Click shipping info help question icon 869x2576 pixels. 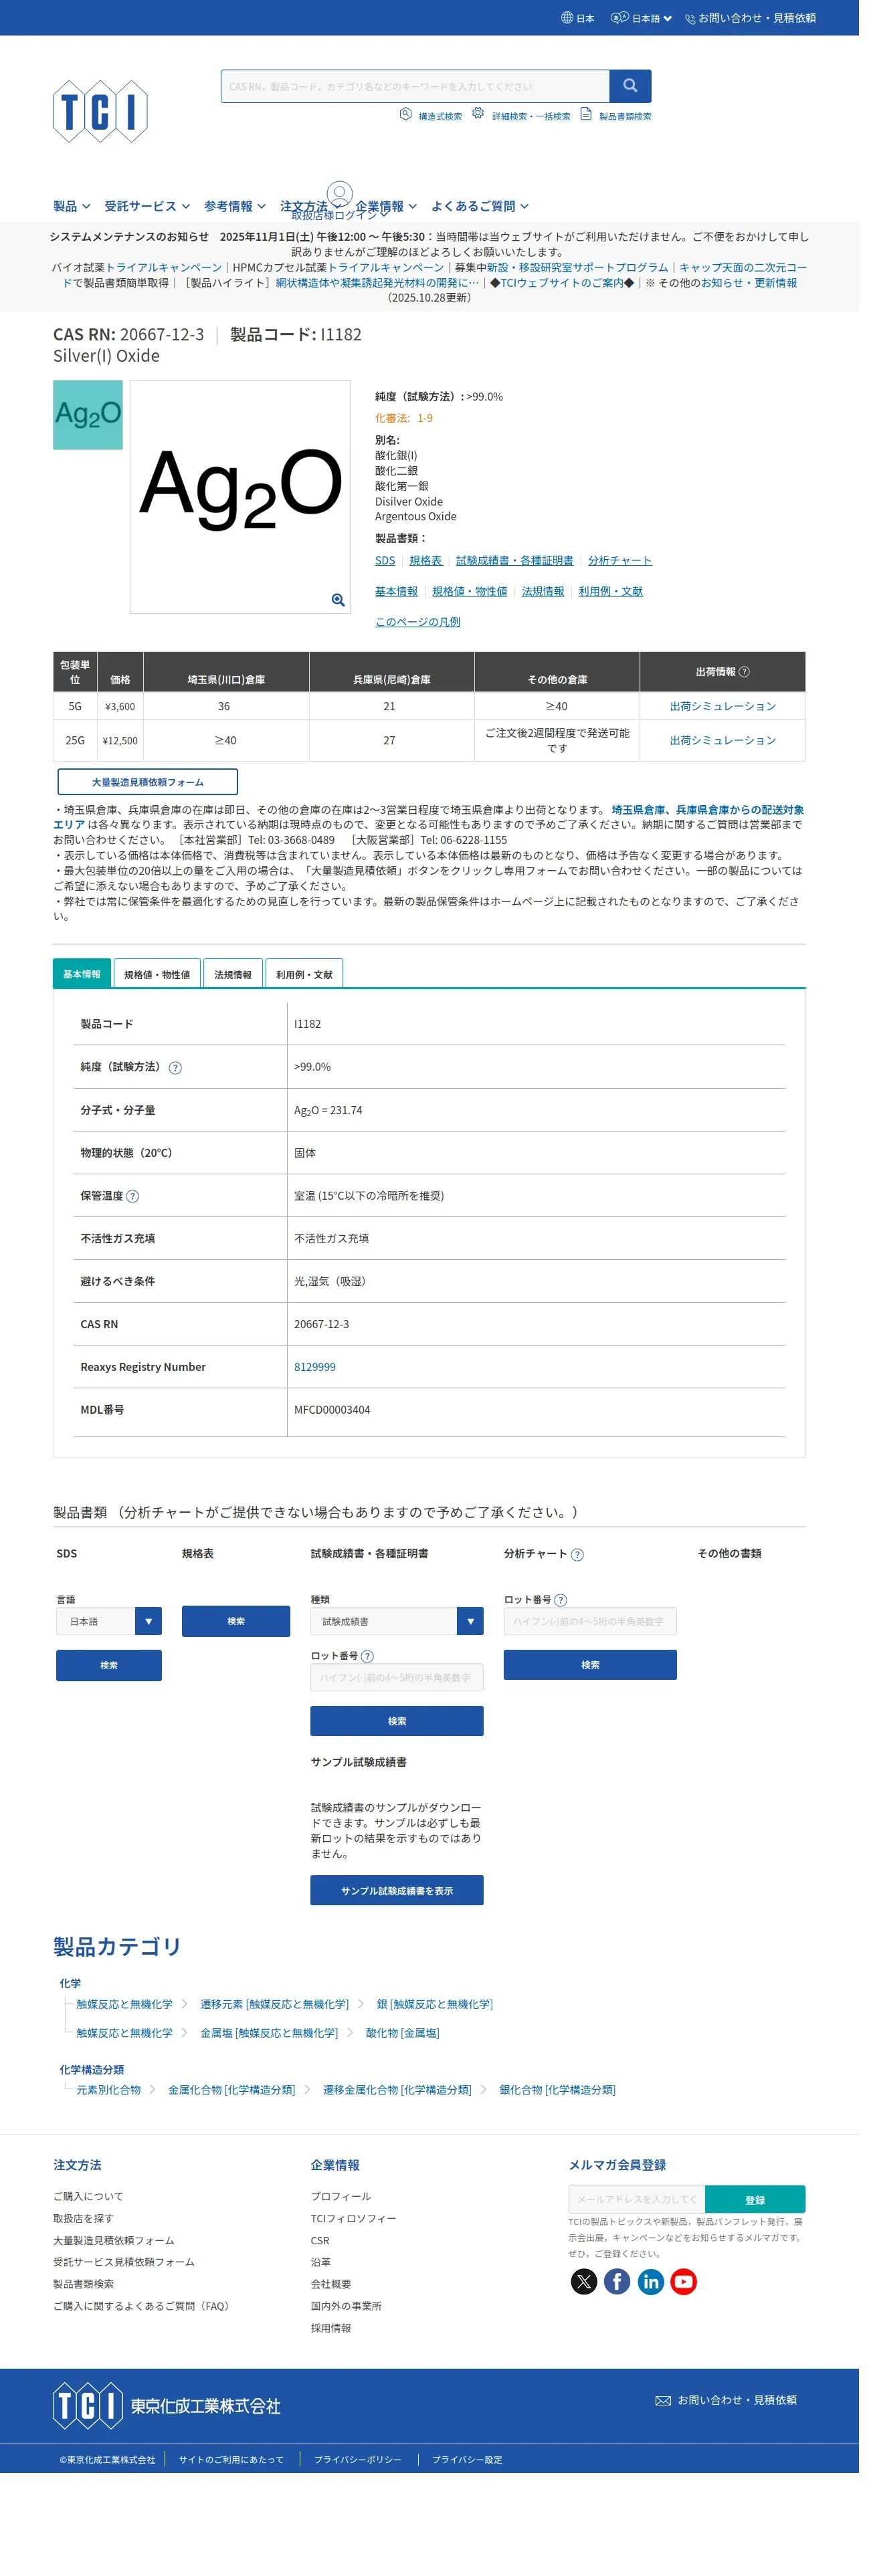click(744, 672)
